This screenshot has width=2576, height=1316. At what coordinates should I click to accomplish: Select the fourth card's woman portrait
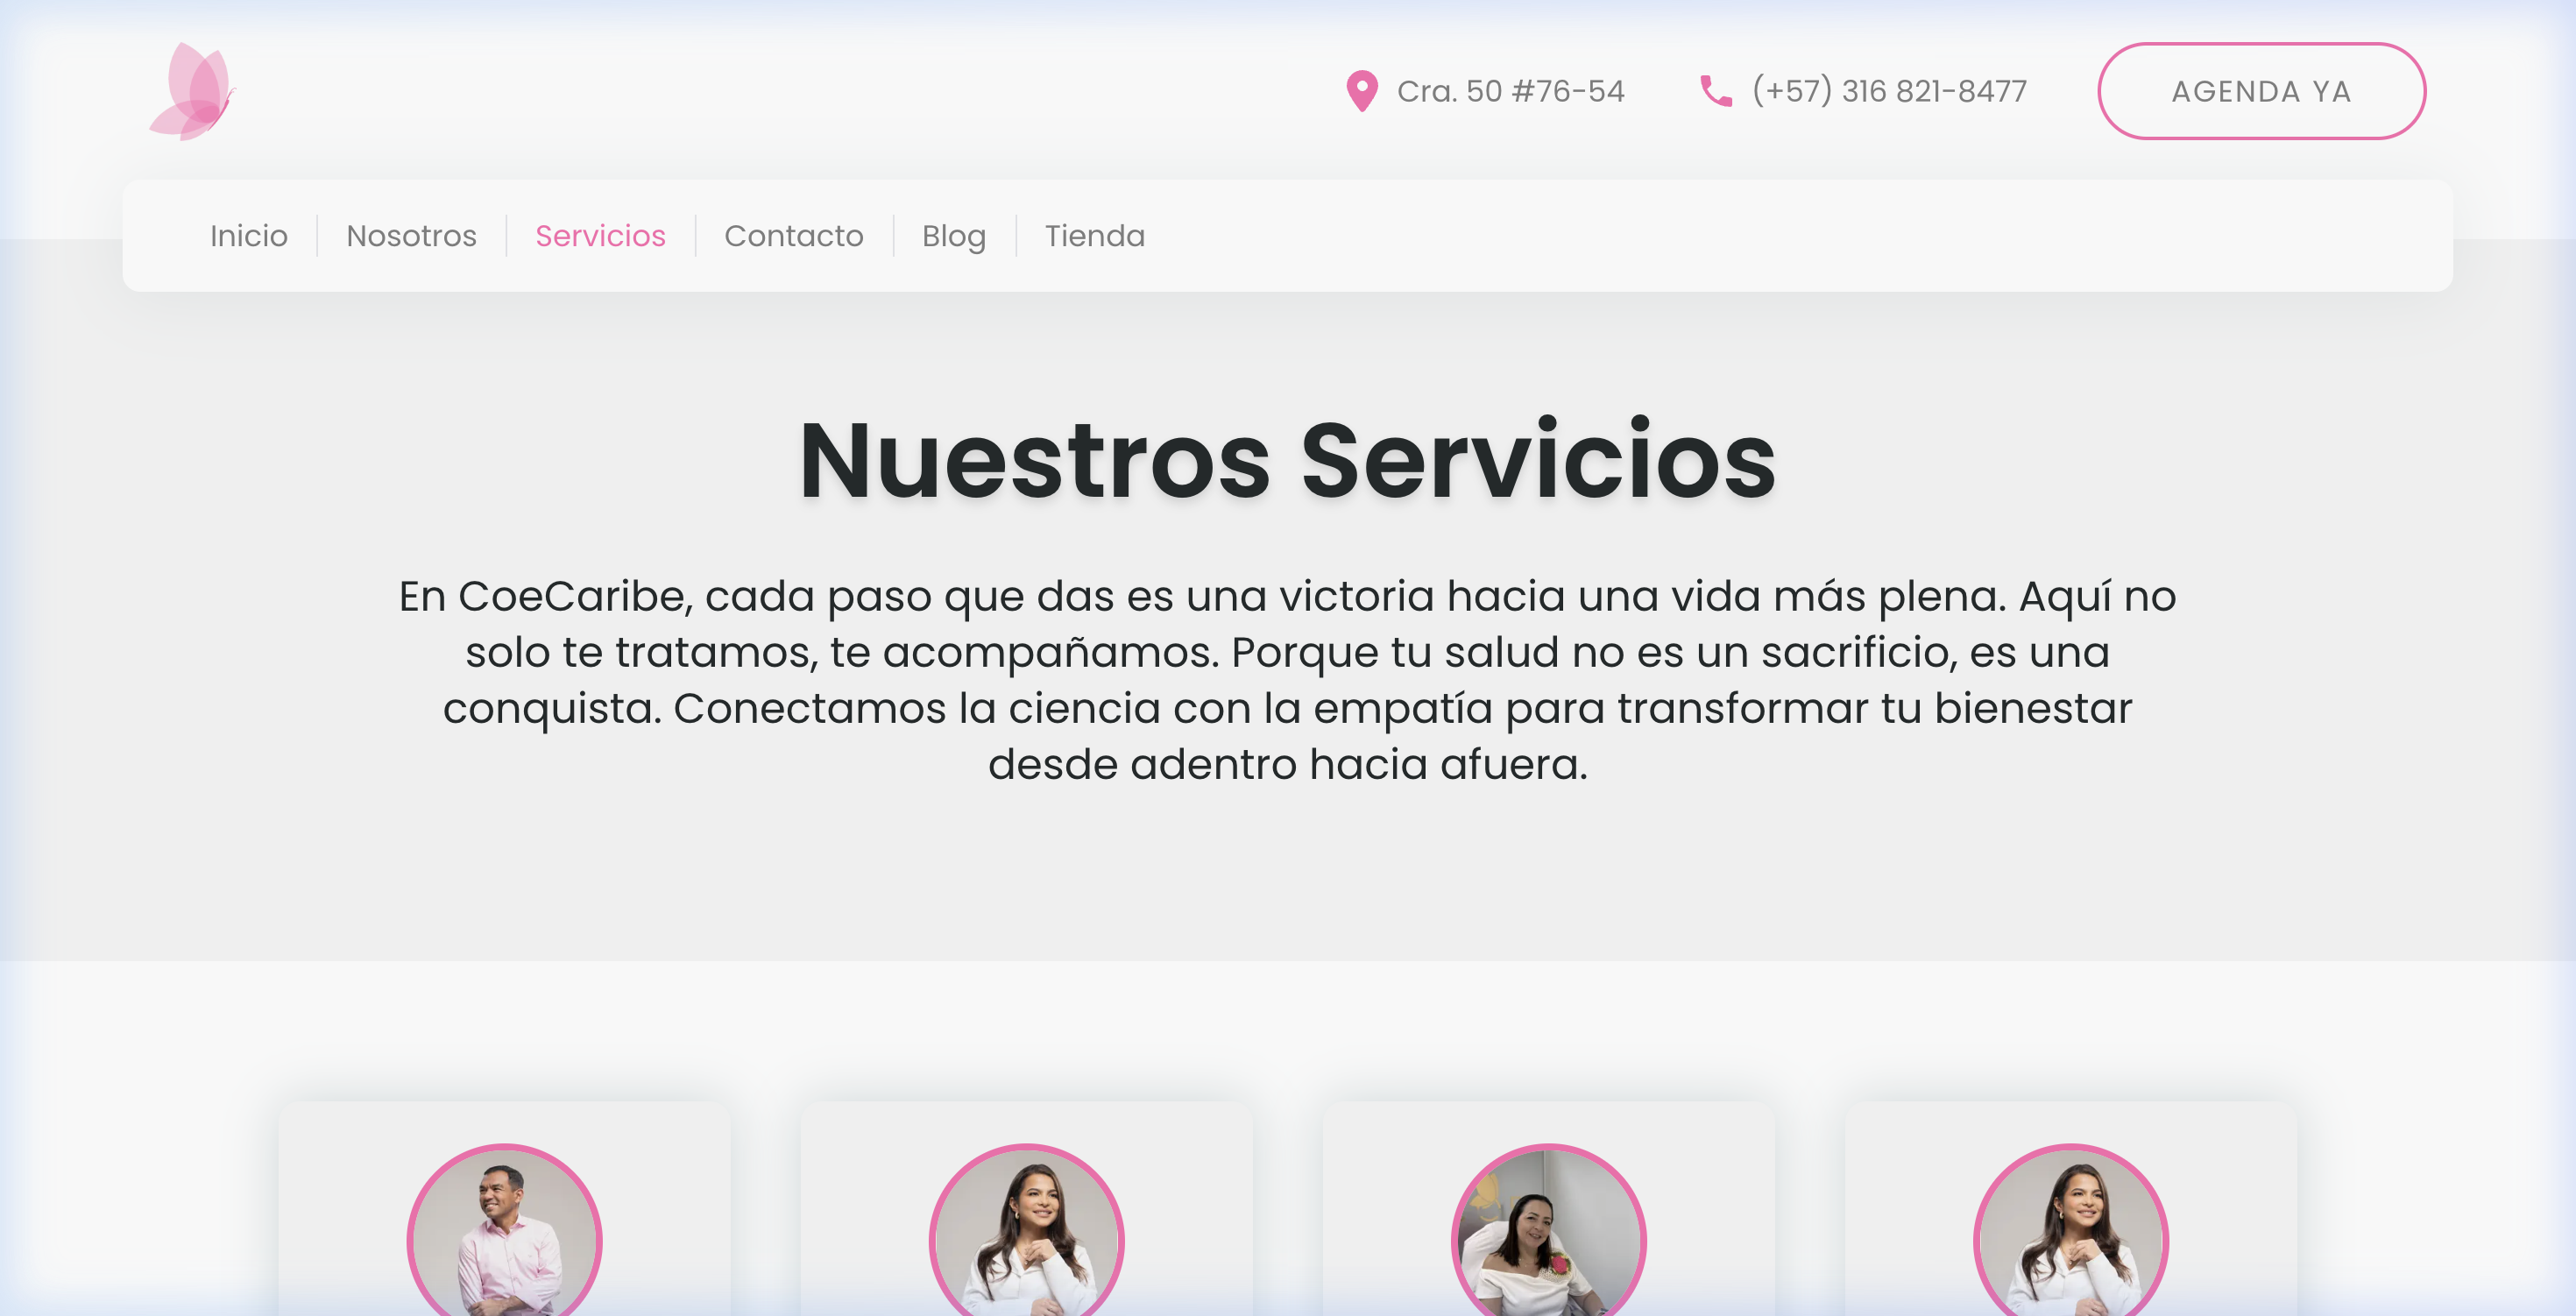(2070, 1230)
